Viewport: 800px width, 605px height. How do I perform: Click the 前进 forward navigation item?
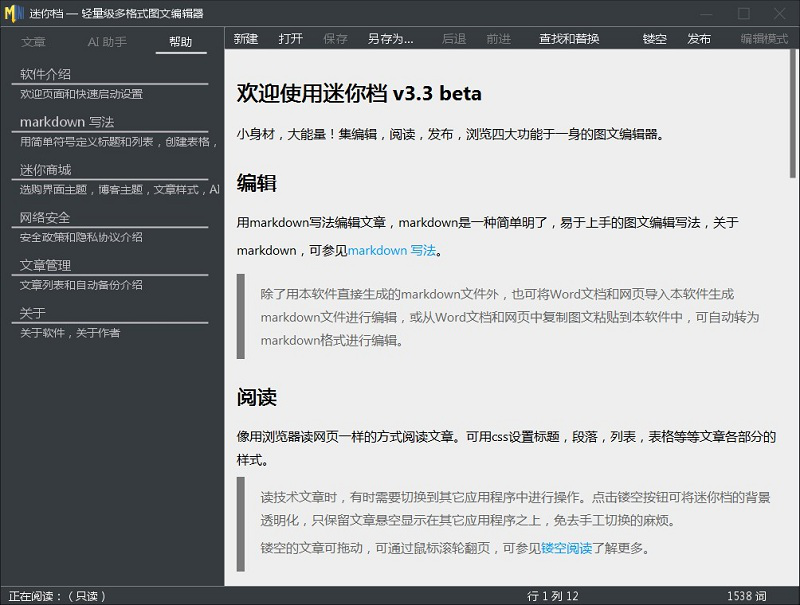tap(501, 37)
